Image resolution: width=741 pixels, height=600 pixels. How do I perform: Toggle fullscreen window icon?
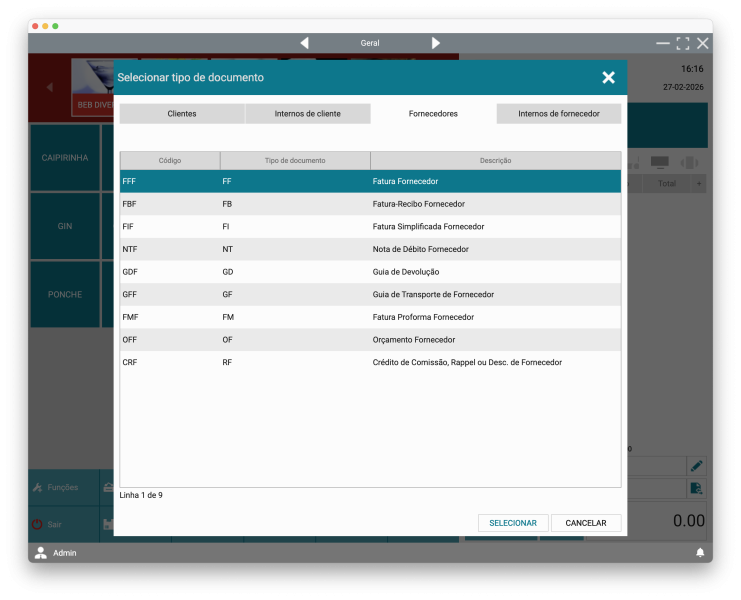point(683,43)
